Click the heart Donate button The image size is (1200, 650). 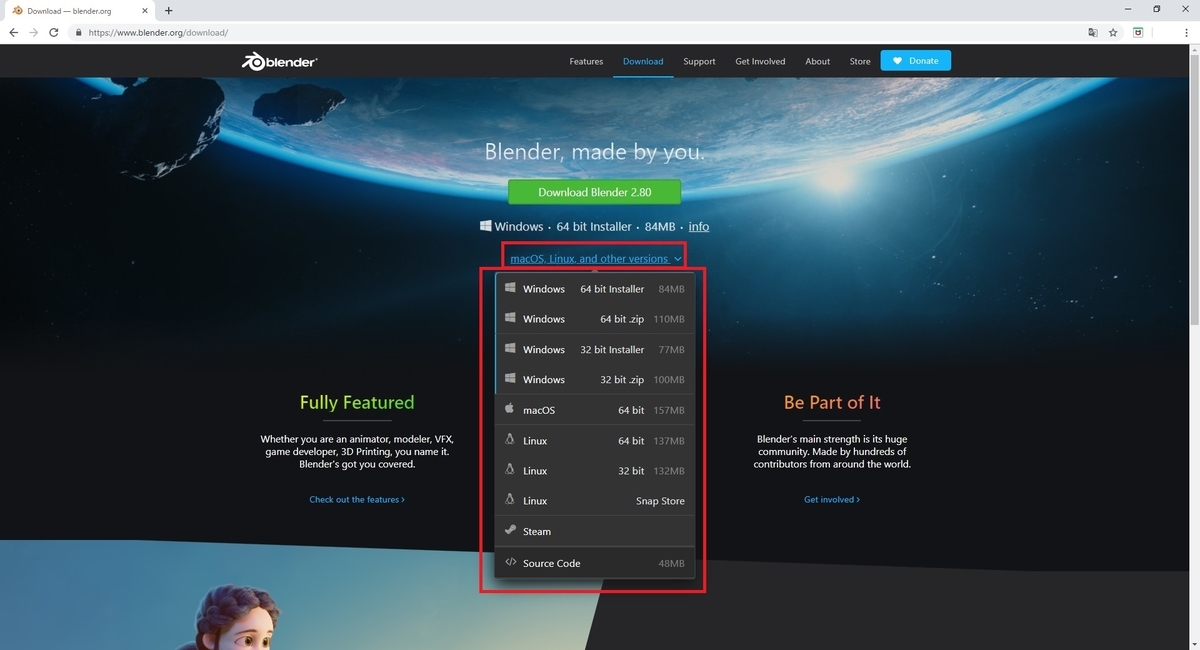coord(916,61)
